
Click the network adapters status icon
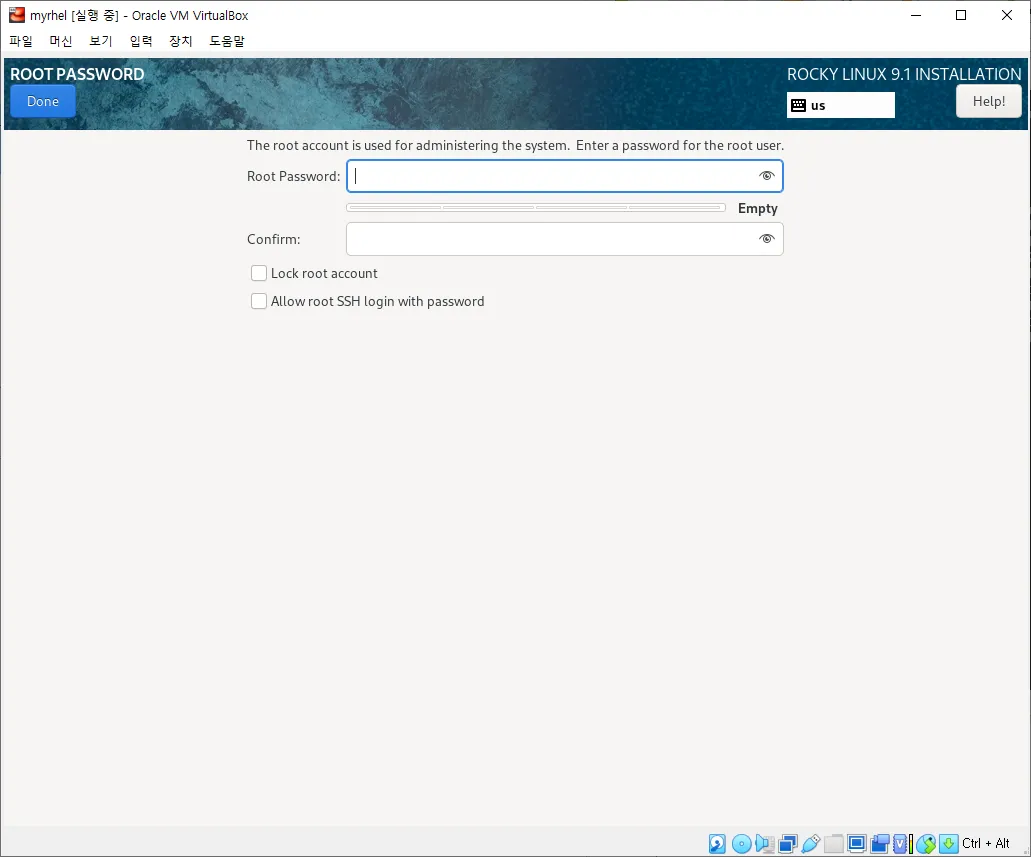pos(788,843)
